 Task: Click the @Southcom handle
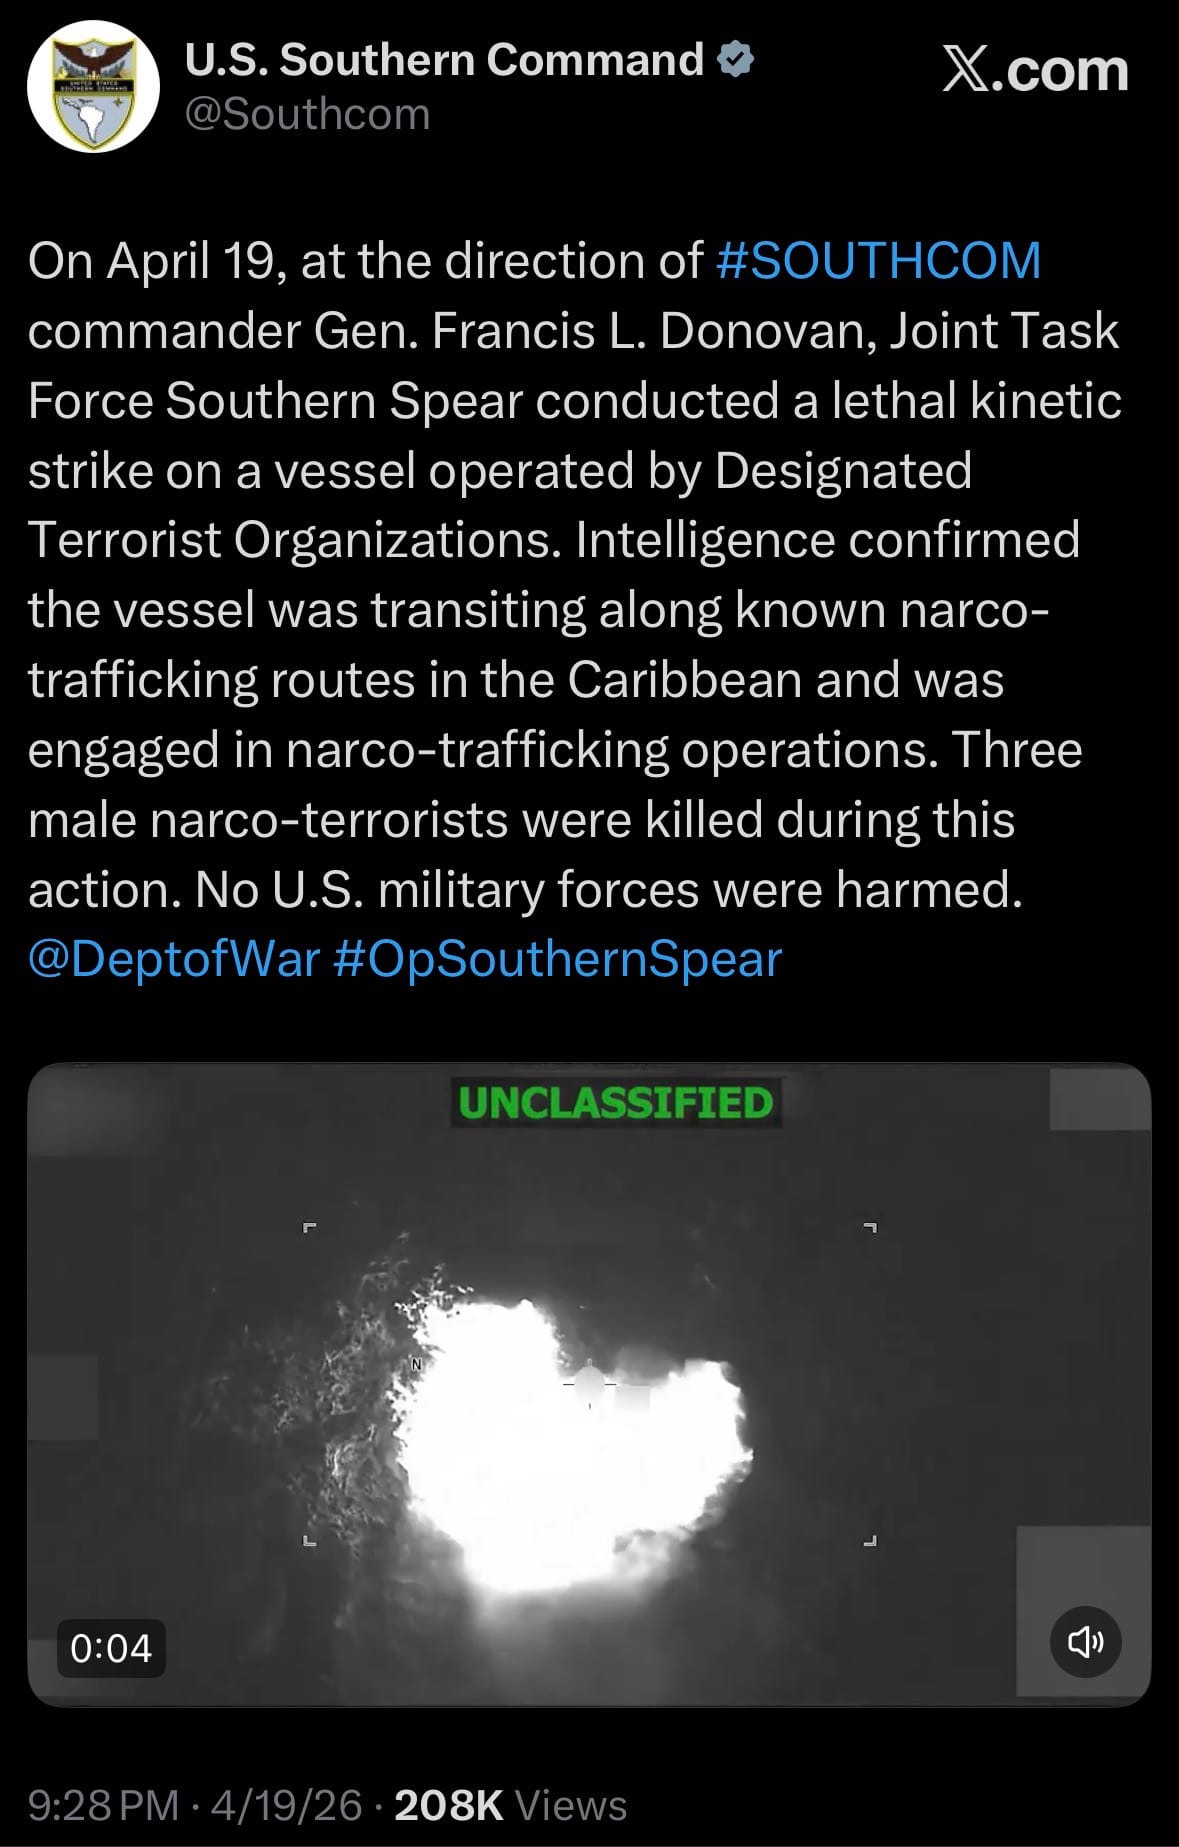pos(308,114)
